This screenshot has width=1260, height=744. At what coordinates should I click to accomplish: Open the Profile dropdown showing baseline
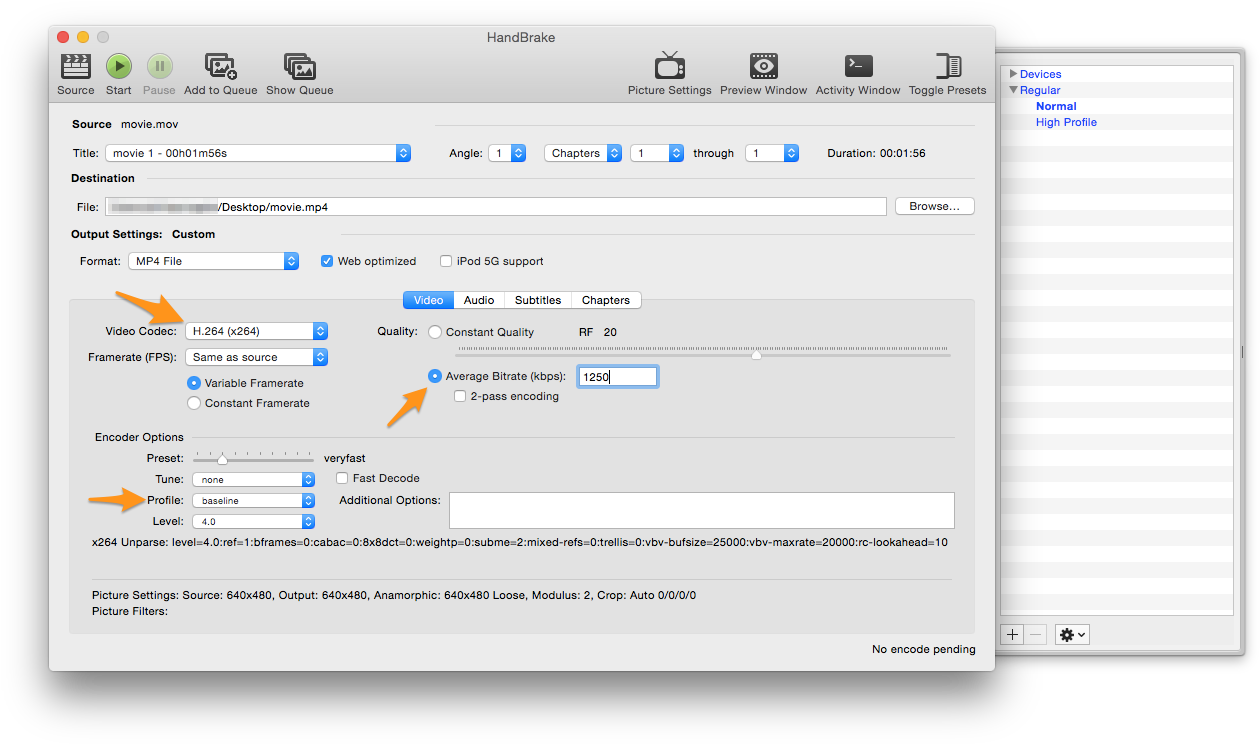click(254, 500)
